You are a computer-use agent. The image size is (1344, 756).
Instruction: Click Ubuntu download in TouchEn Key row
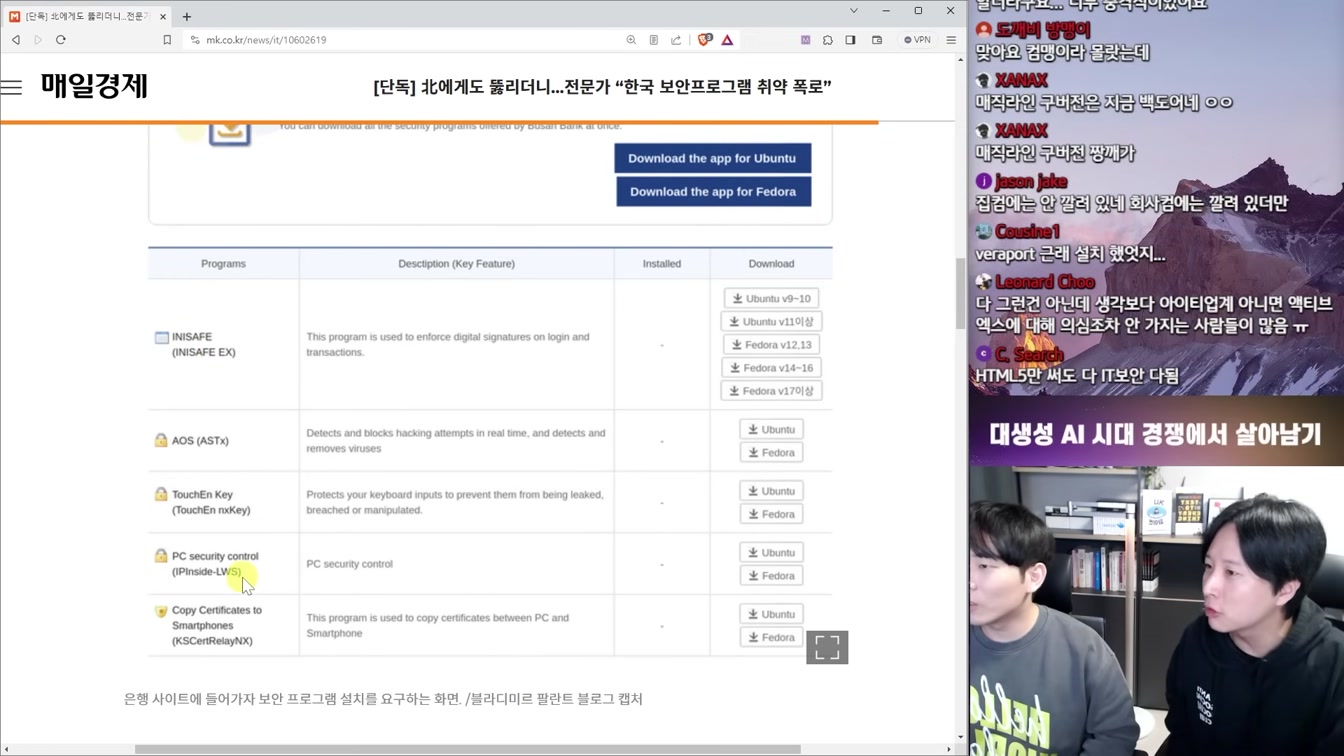771,491
